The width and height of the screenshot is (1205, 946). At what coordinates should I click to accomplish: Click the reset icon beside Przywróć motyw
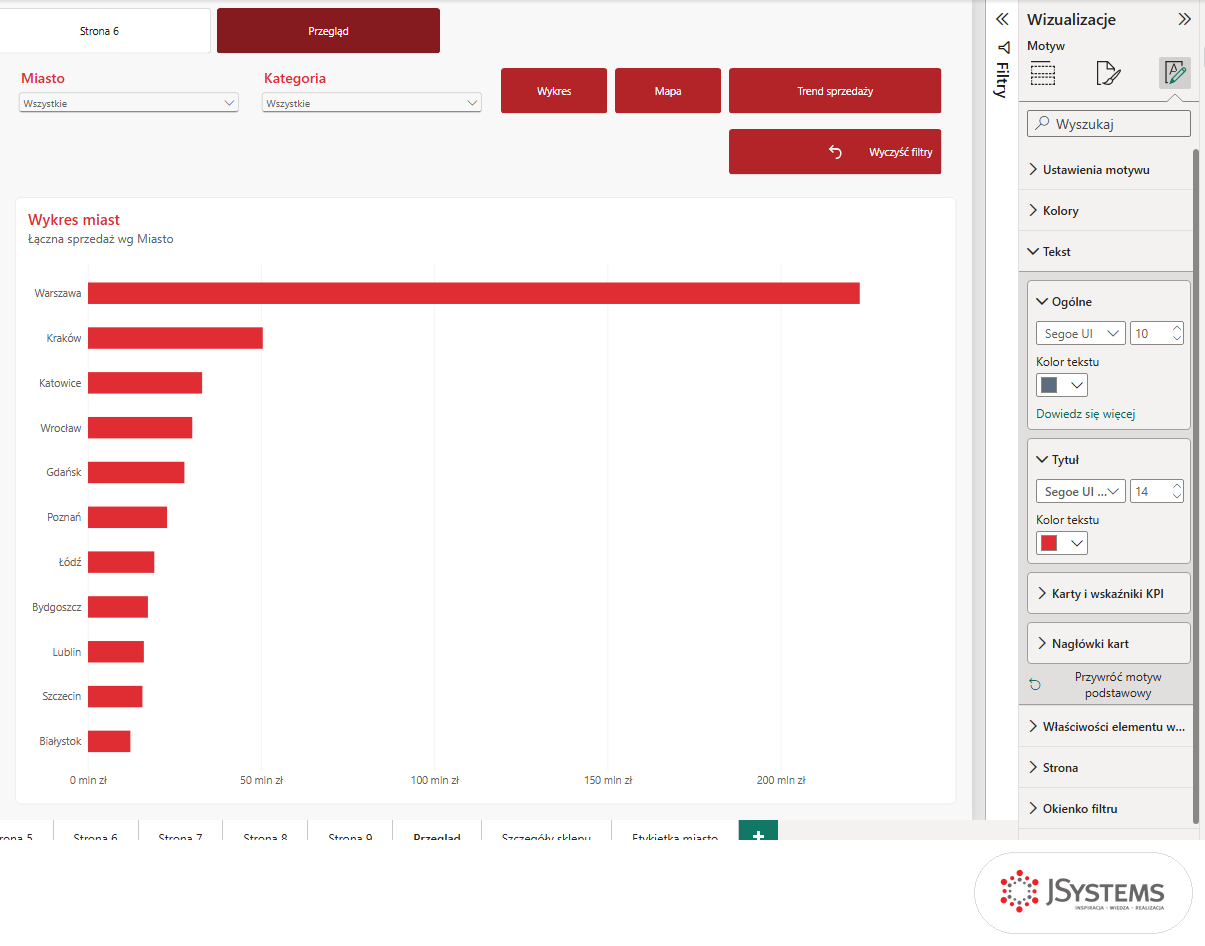[1035, 685]
